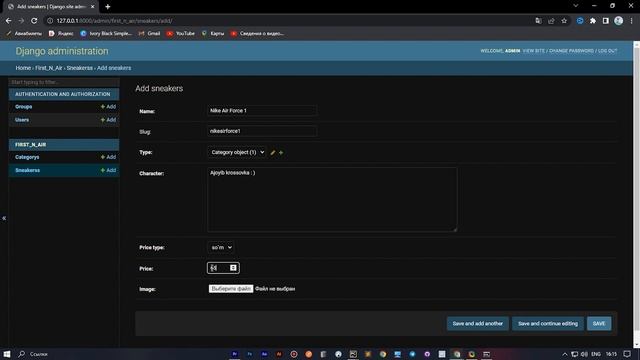Add a new User via Add link
This screenshot has height=360, width=640.
pyautogui.click(x=109, y=120)
